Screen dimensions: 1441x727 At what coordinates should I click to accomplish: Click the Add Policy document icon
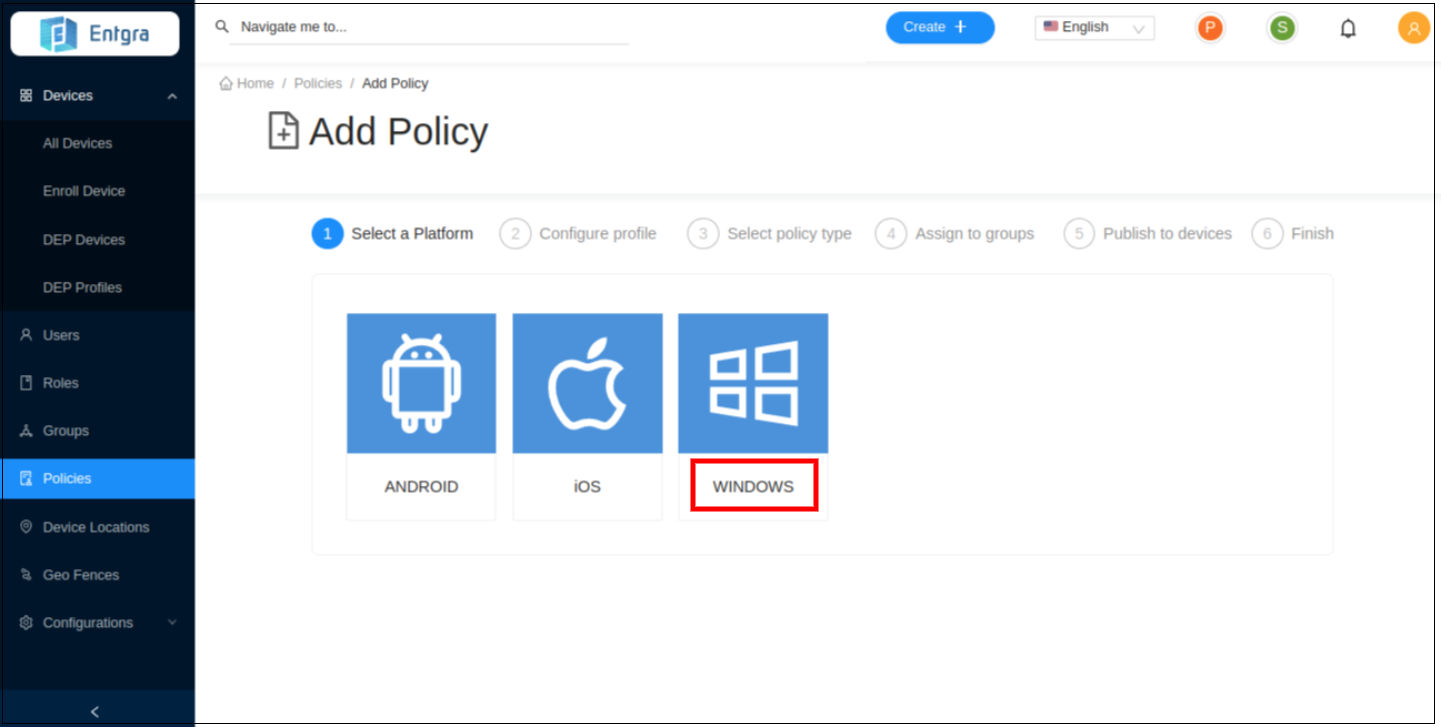tap(283, 131)
